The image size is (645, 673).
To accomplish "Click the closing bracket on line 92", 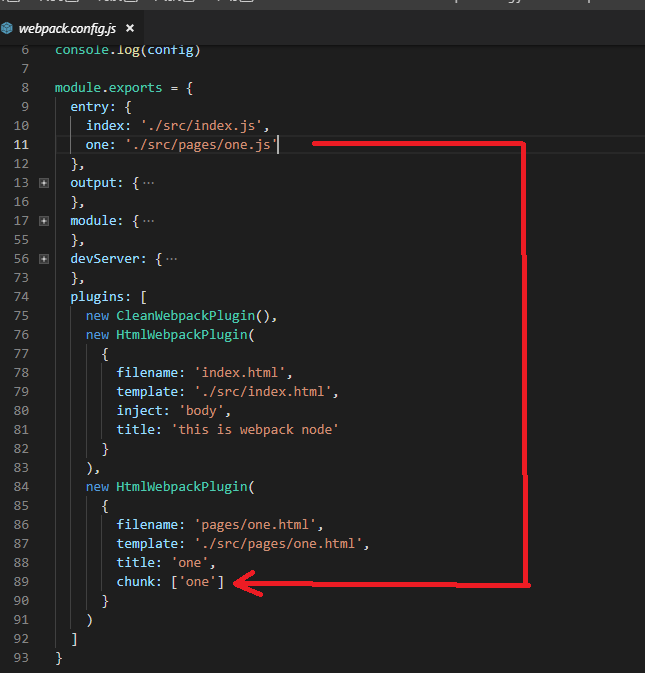I will (74, 639).
